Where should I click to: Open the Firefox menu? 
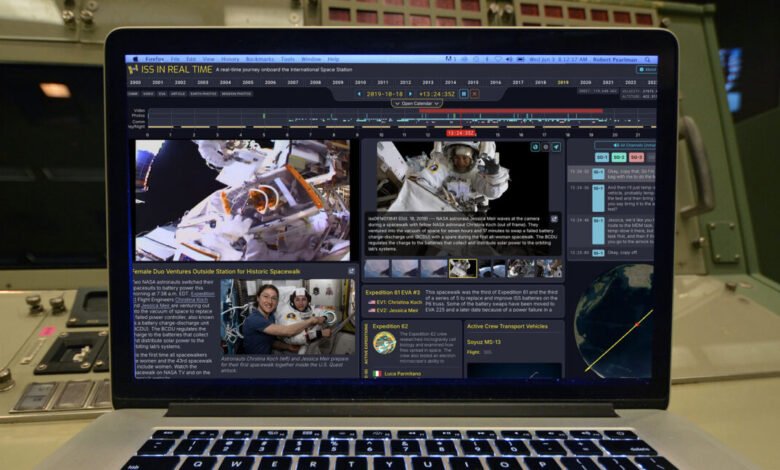click(155, 59)
